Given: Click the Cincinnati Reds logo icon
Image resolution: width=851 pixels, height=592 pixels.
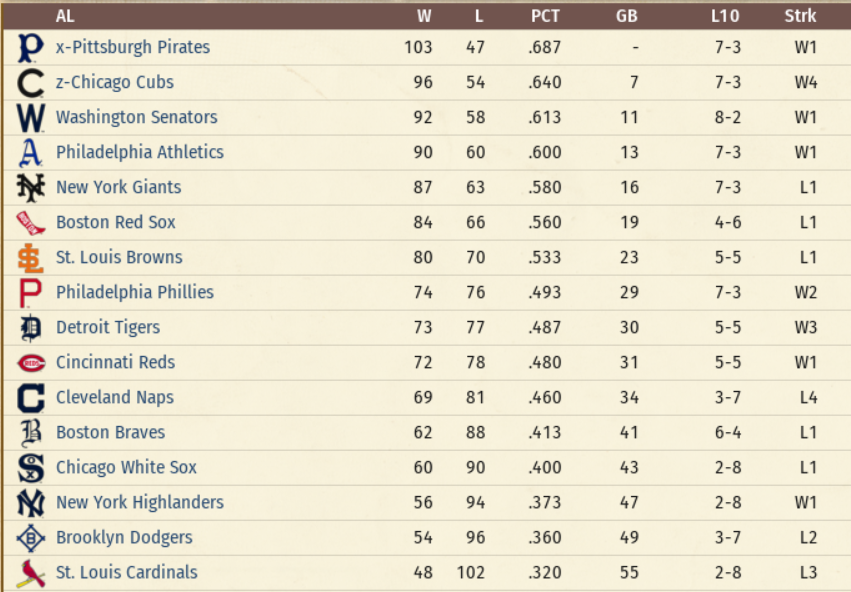Looking at the screenshot, I should coord(31,362).
